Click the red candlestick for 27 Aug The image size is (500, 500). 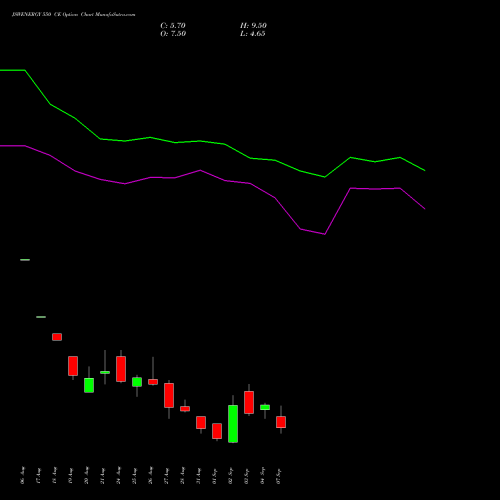[169, 395]
